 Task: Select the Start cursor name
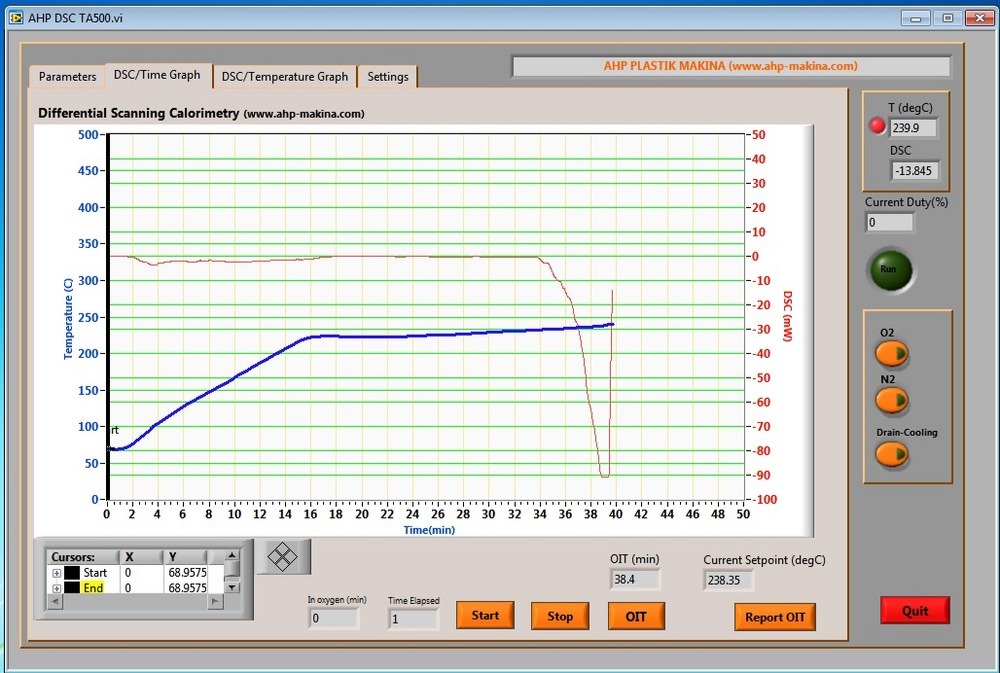point(95,573)
